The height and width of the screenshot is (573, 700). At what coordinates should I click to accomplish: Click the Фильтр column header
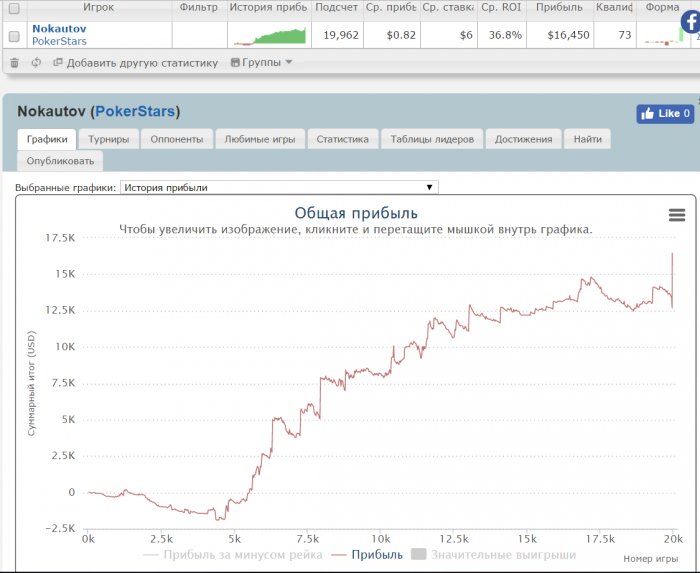pos(199,7)
